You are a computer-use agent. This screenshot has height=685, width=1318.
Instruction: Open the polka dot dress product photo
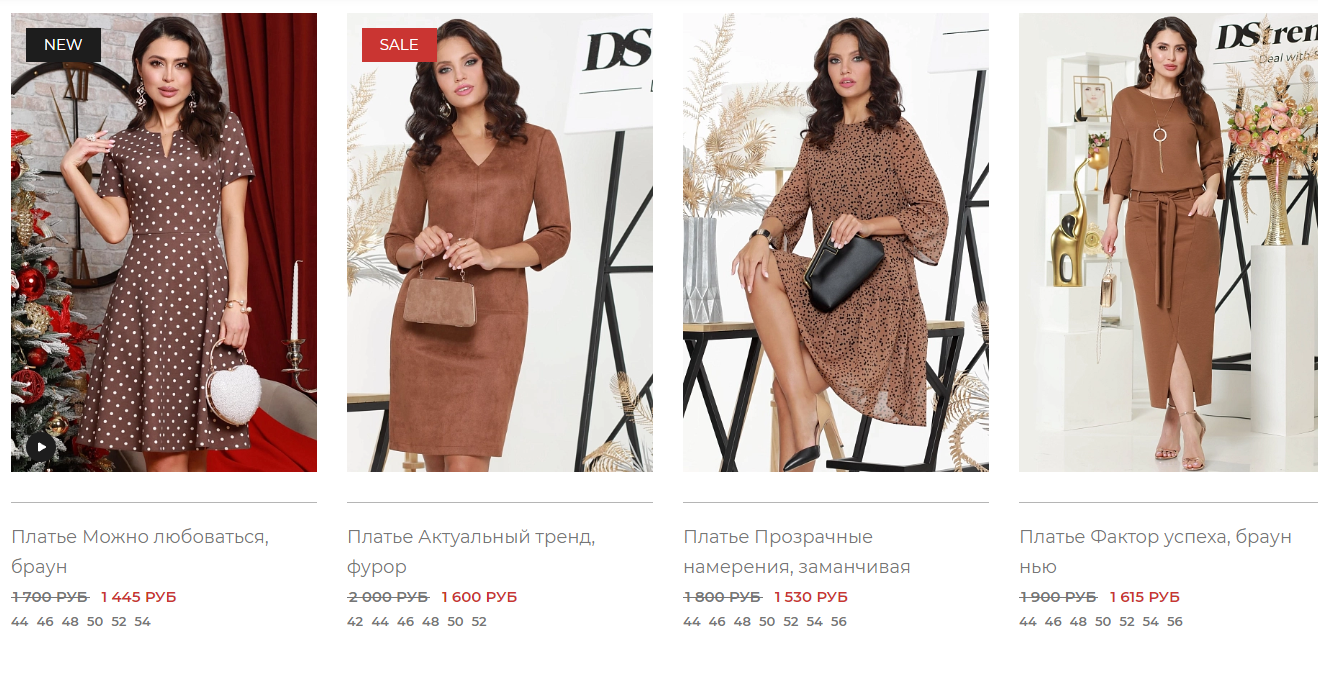[x=164, y=242]
